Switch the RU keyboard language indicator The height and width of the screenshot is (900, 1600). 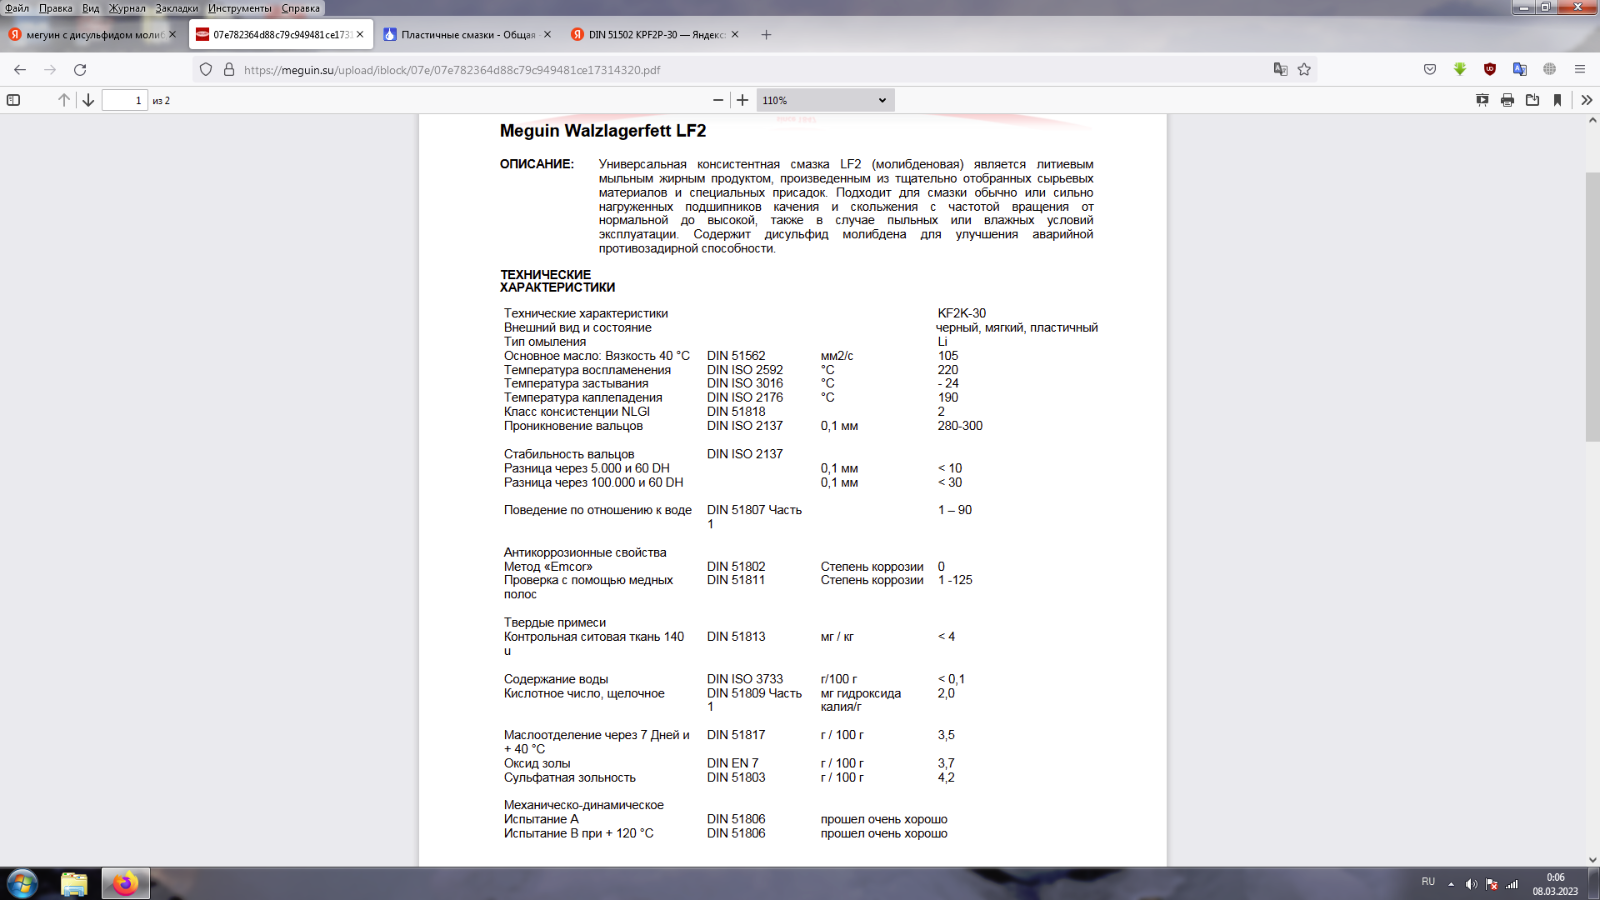1428,882
